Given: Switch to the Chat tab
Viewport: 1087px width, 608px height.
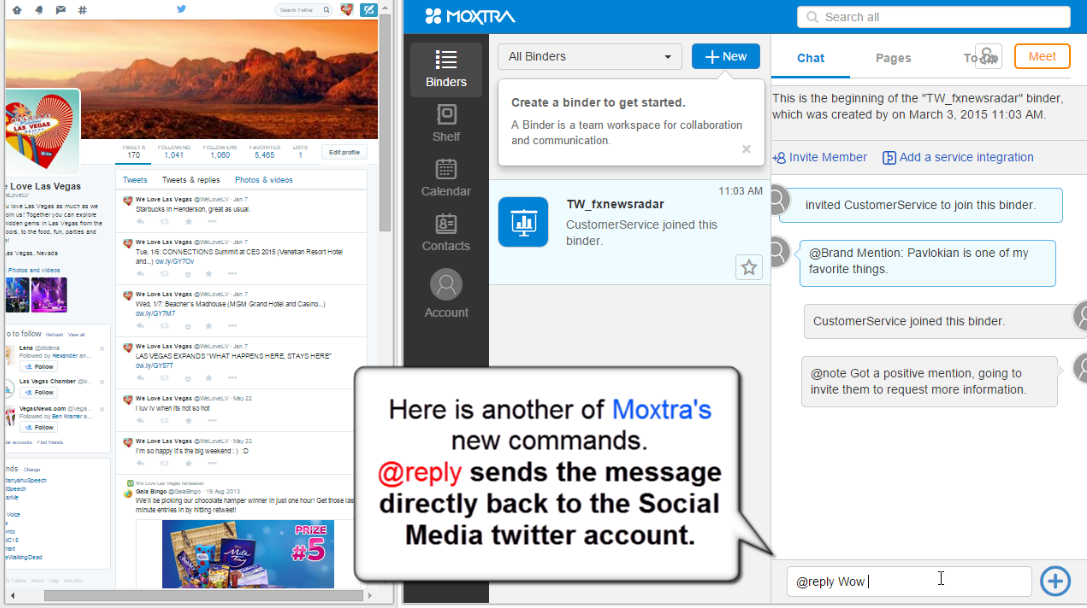Looking at the screenshot, I should [810, 58].
